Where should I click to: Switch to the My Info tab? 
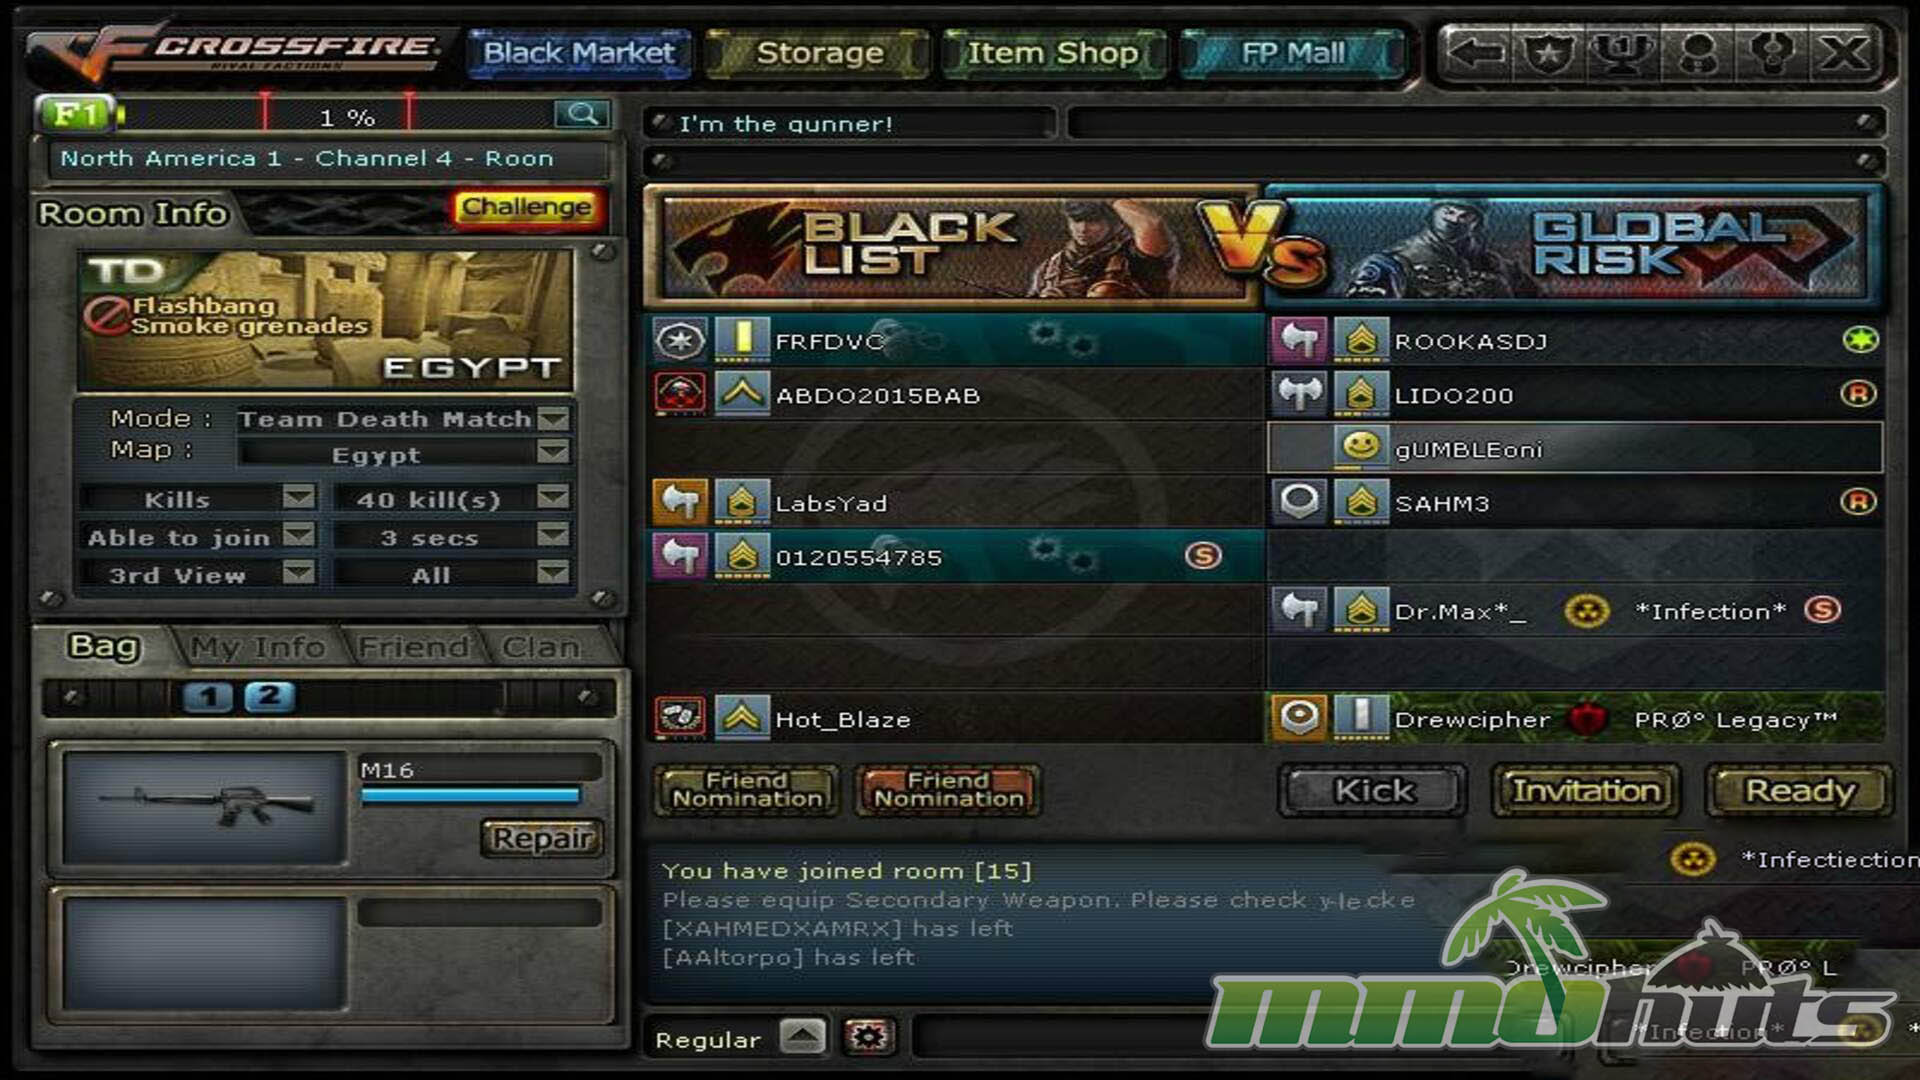pos(258,648)
